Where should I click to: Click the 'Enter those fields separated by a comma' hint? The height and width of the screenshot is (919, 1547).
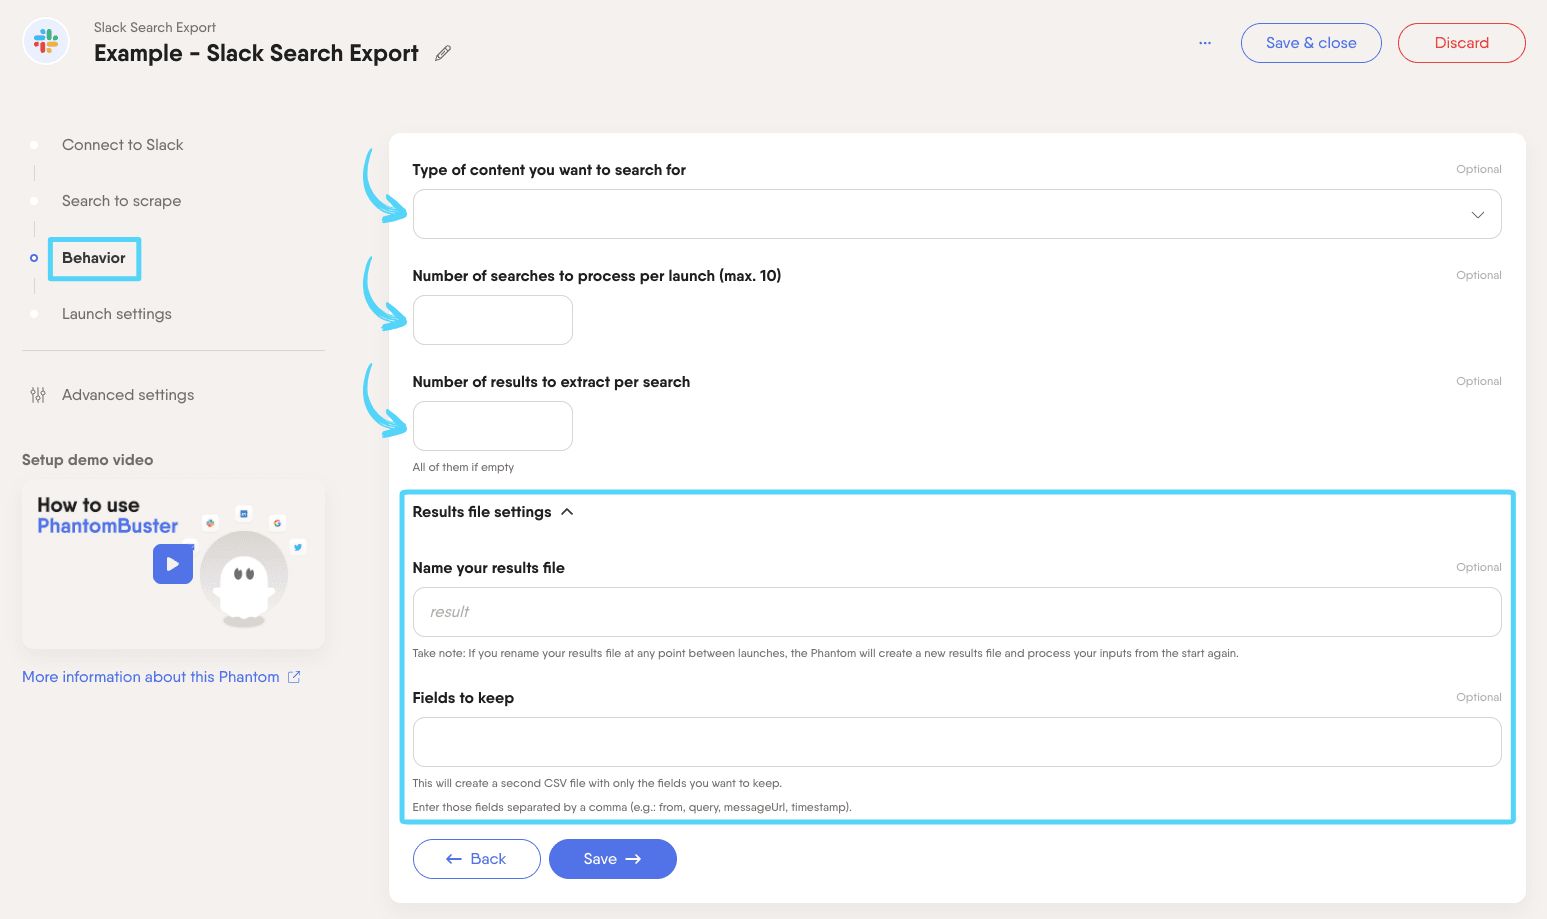632,807
